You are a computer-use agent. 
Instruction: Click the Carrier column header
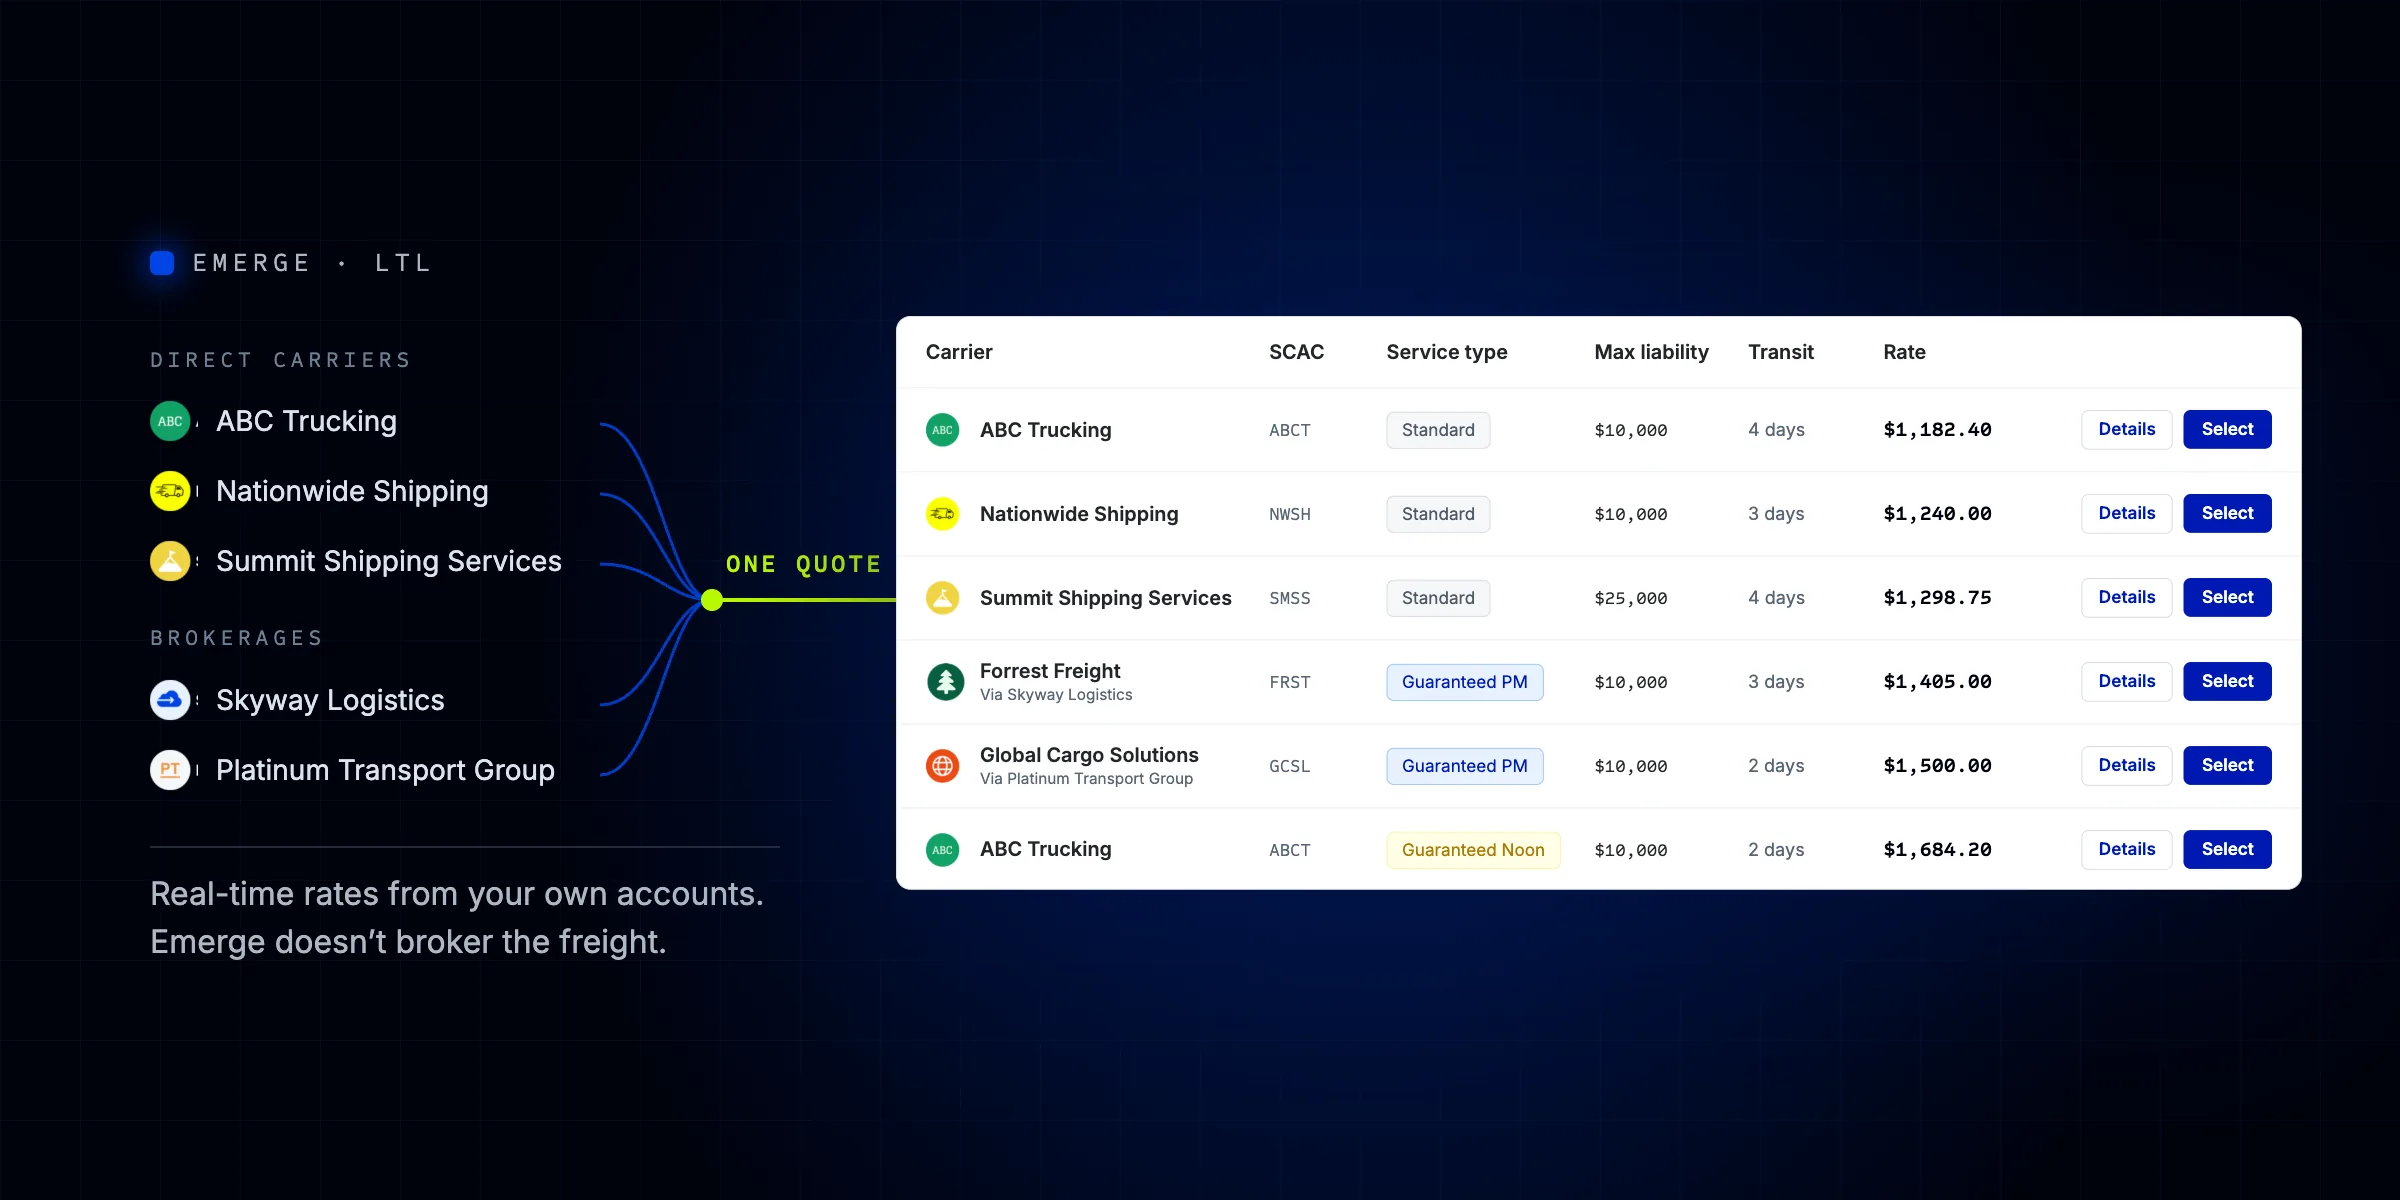(959, 352)
